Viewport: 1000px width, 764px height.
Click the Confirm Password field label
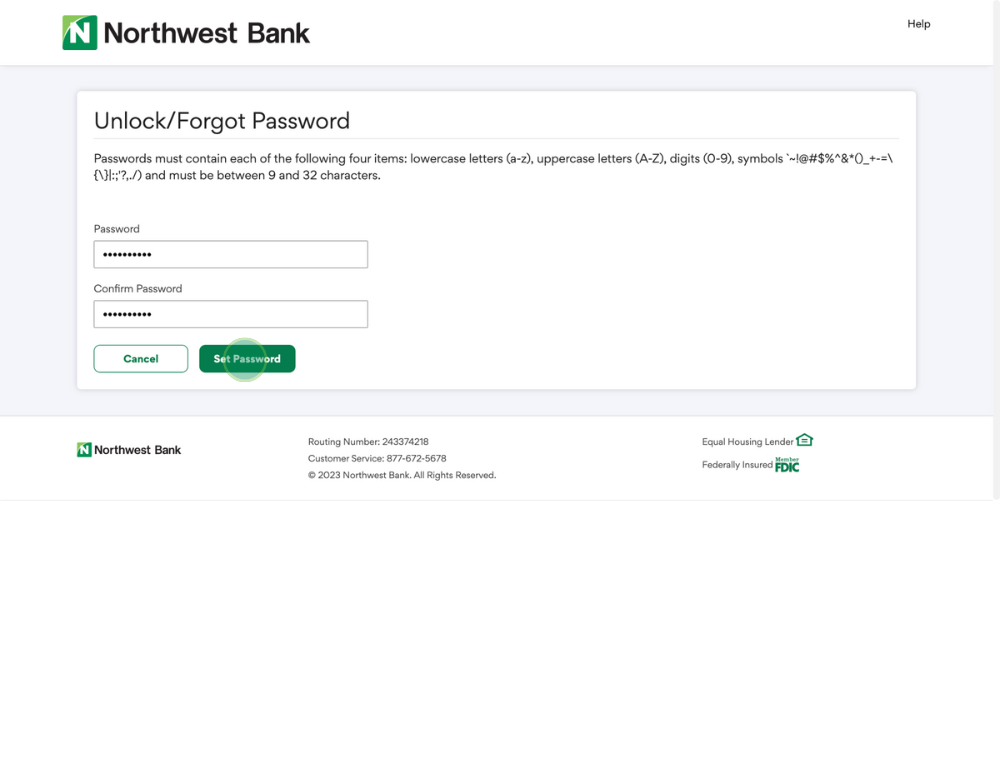pos(138,289)
